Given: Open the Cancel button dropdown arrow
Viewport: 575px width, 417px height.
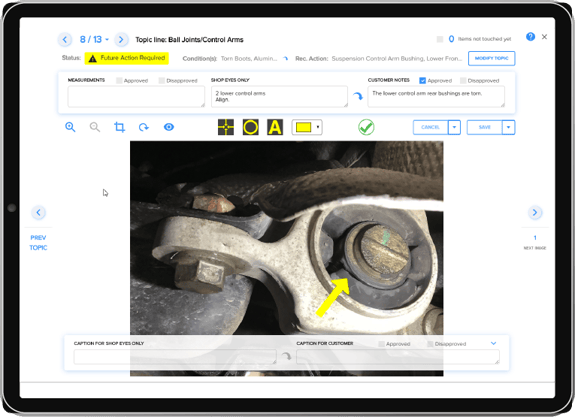Looking at the screenshot, I should 454,127.
